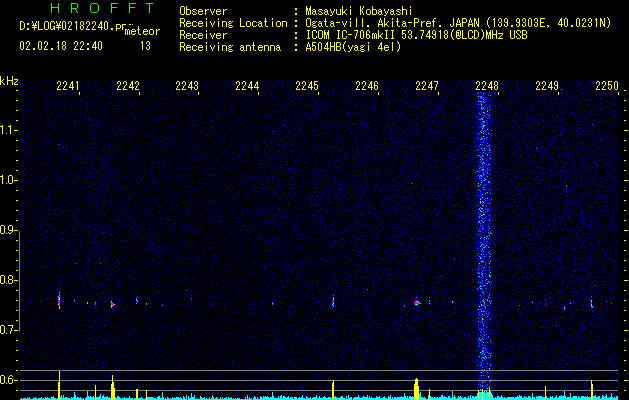Click the date stamp 02.02.18 22:40

(61, 46)
